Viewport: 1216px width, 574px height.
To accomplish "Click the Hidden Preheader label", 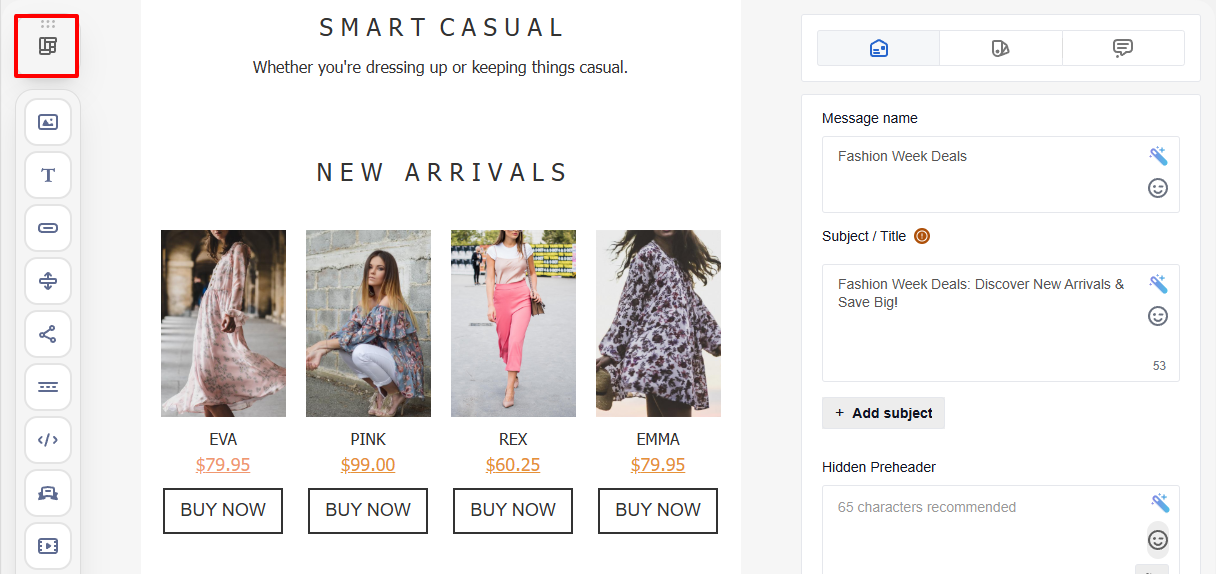I will pyautogui.click(x=879, y=467).
